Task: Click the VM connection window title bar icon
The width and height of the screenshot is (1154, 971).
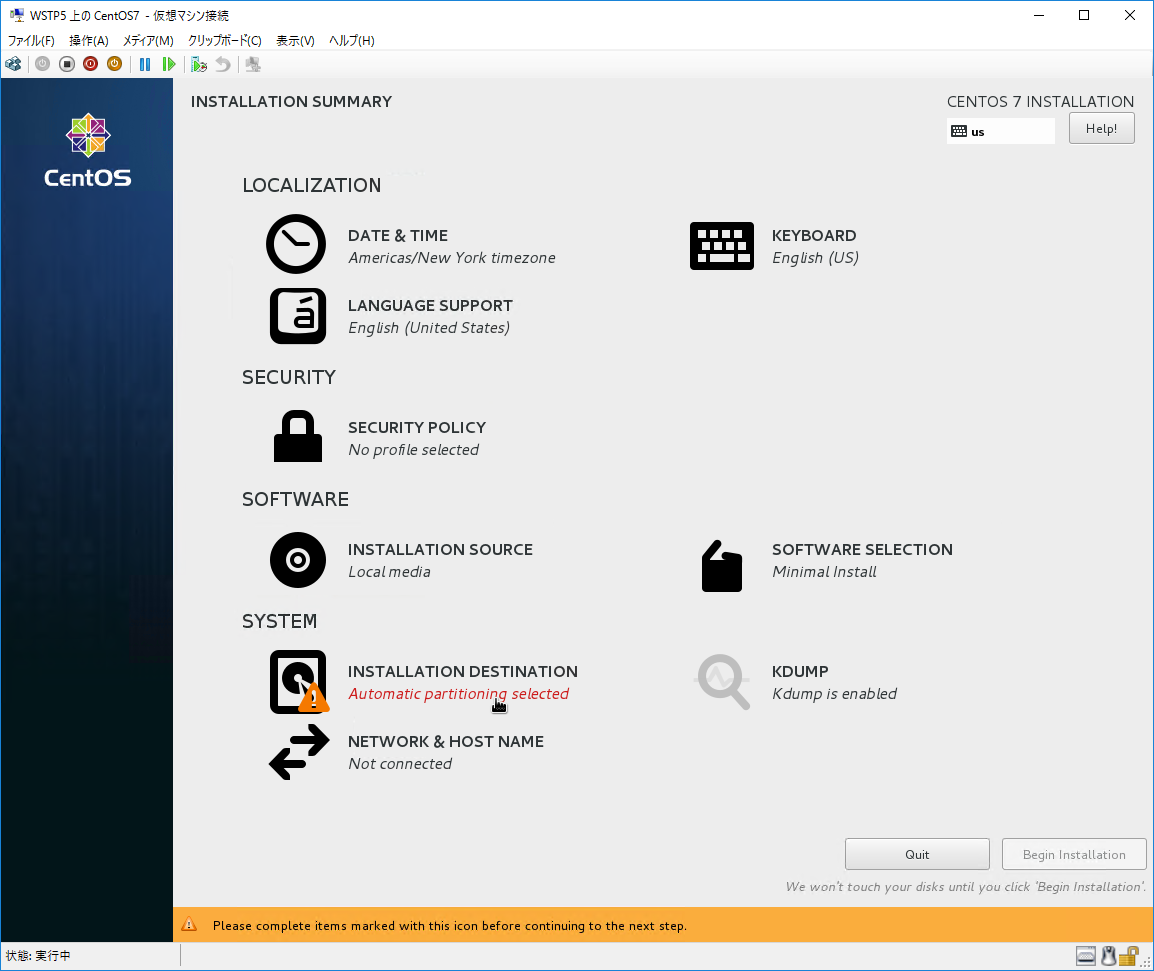Action: click(17, 15)
